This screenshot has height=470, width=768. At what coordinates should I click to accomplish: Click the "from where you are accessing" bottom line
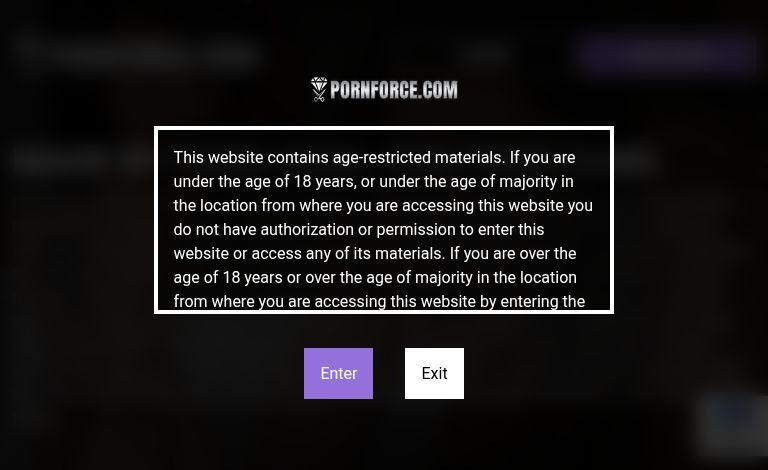379,301
